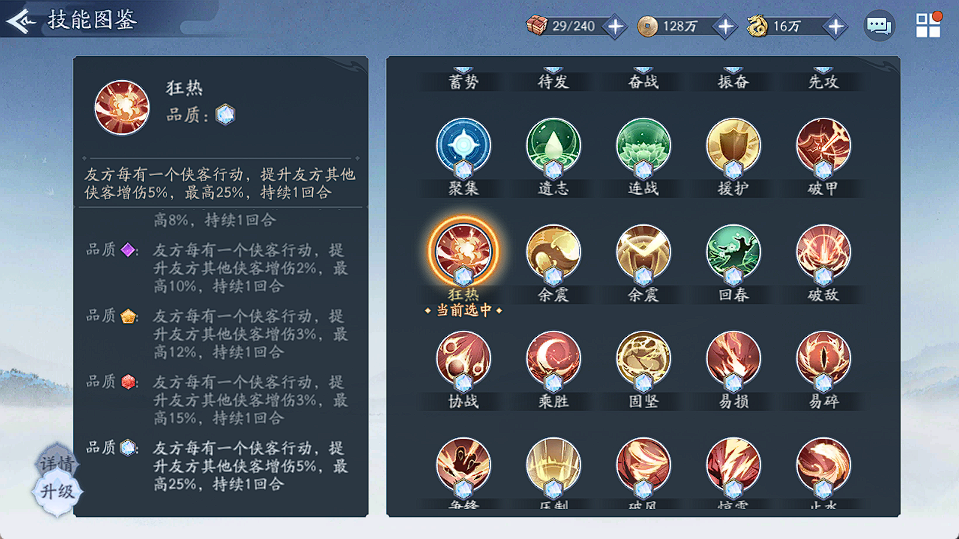Go back using the arrow icon
Viewport: 959px width, 539px height.
tap(21, 21)
